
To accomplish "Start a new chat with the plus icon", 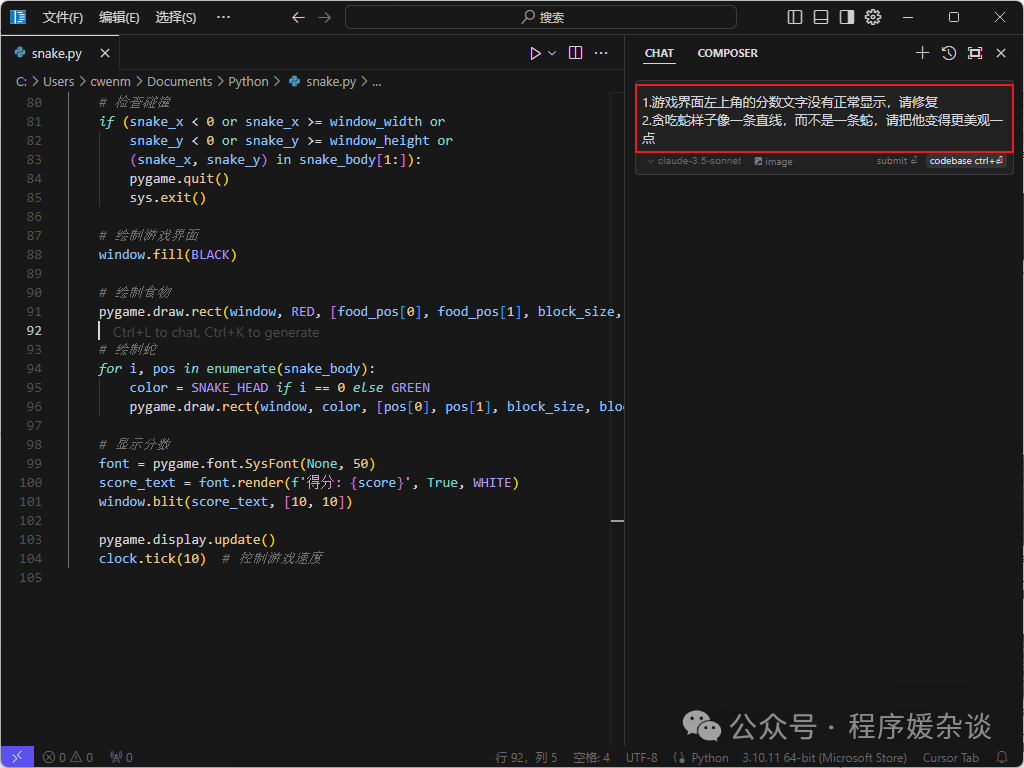I will point(922,53).
